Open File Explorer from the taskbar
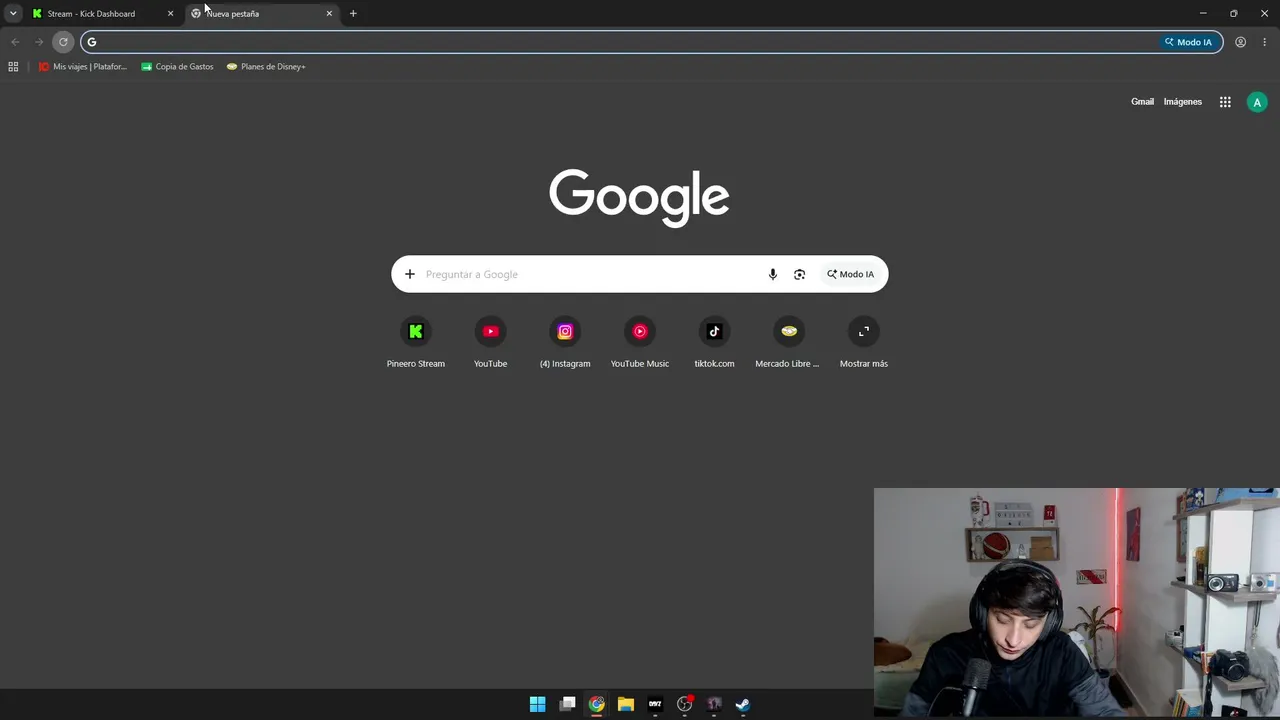 (x=626, y=704)
